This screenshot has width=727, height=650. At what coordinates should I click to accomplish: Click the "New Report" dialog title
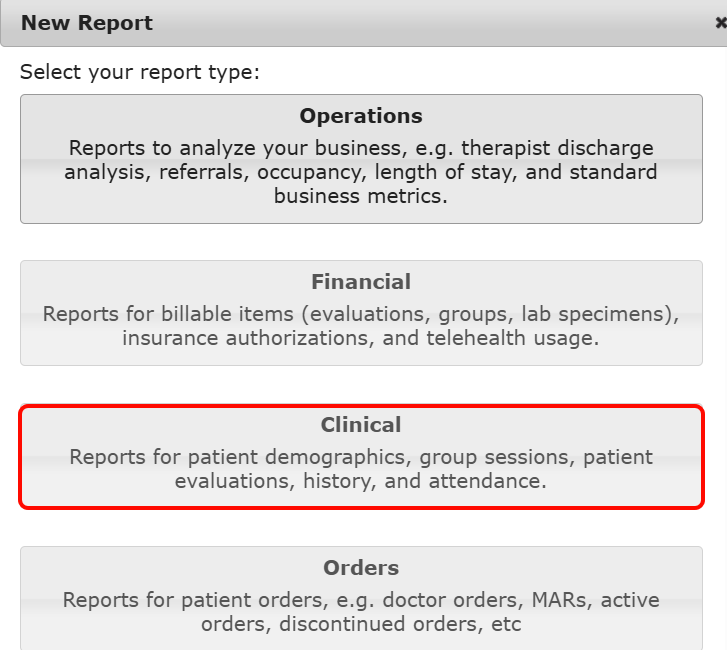(87, 22)
